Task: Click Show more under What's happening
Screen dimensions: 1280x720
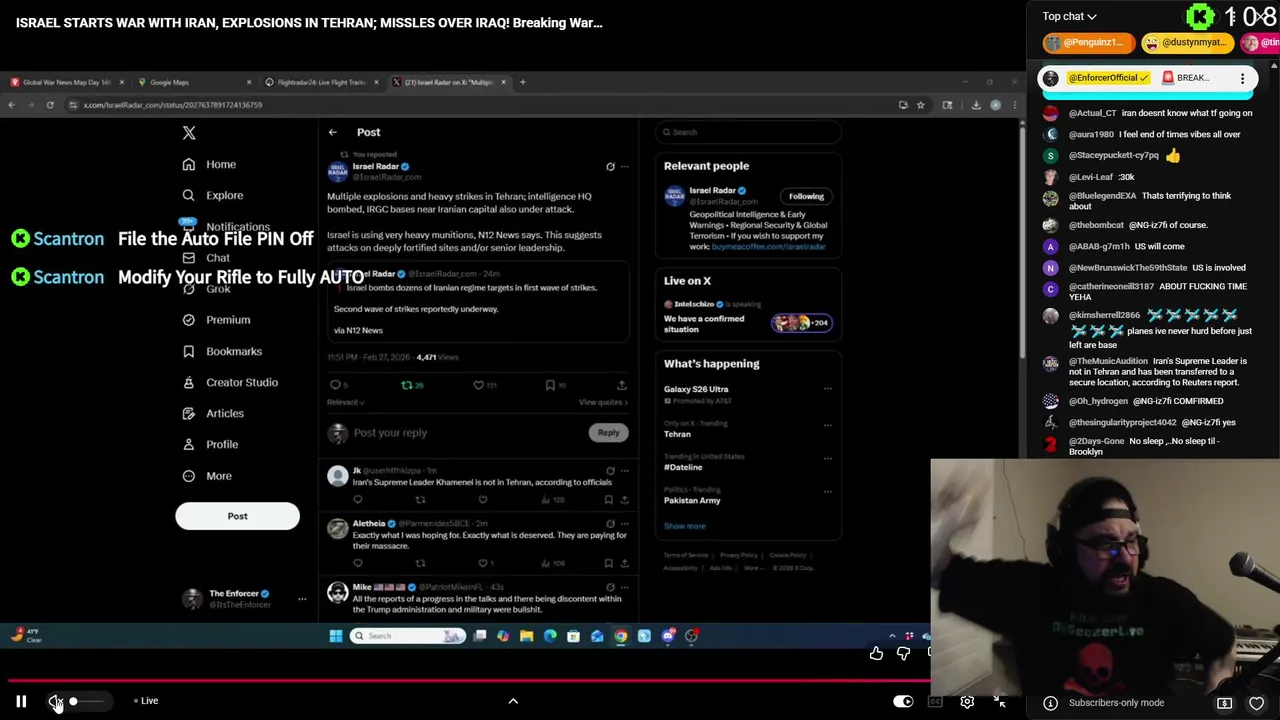Action: tap(685, 526)
